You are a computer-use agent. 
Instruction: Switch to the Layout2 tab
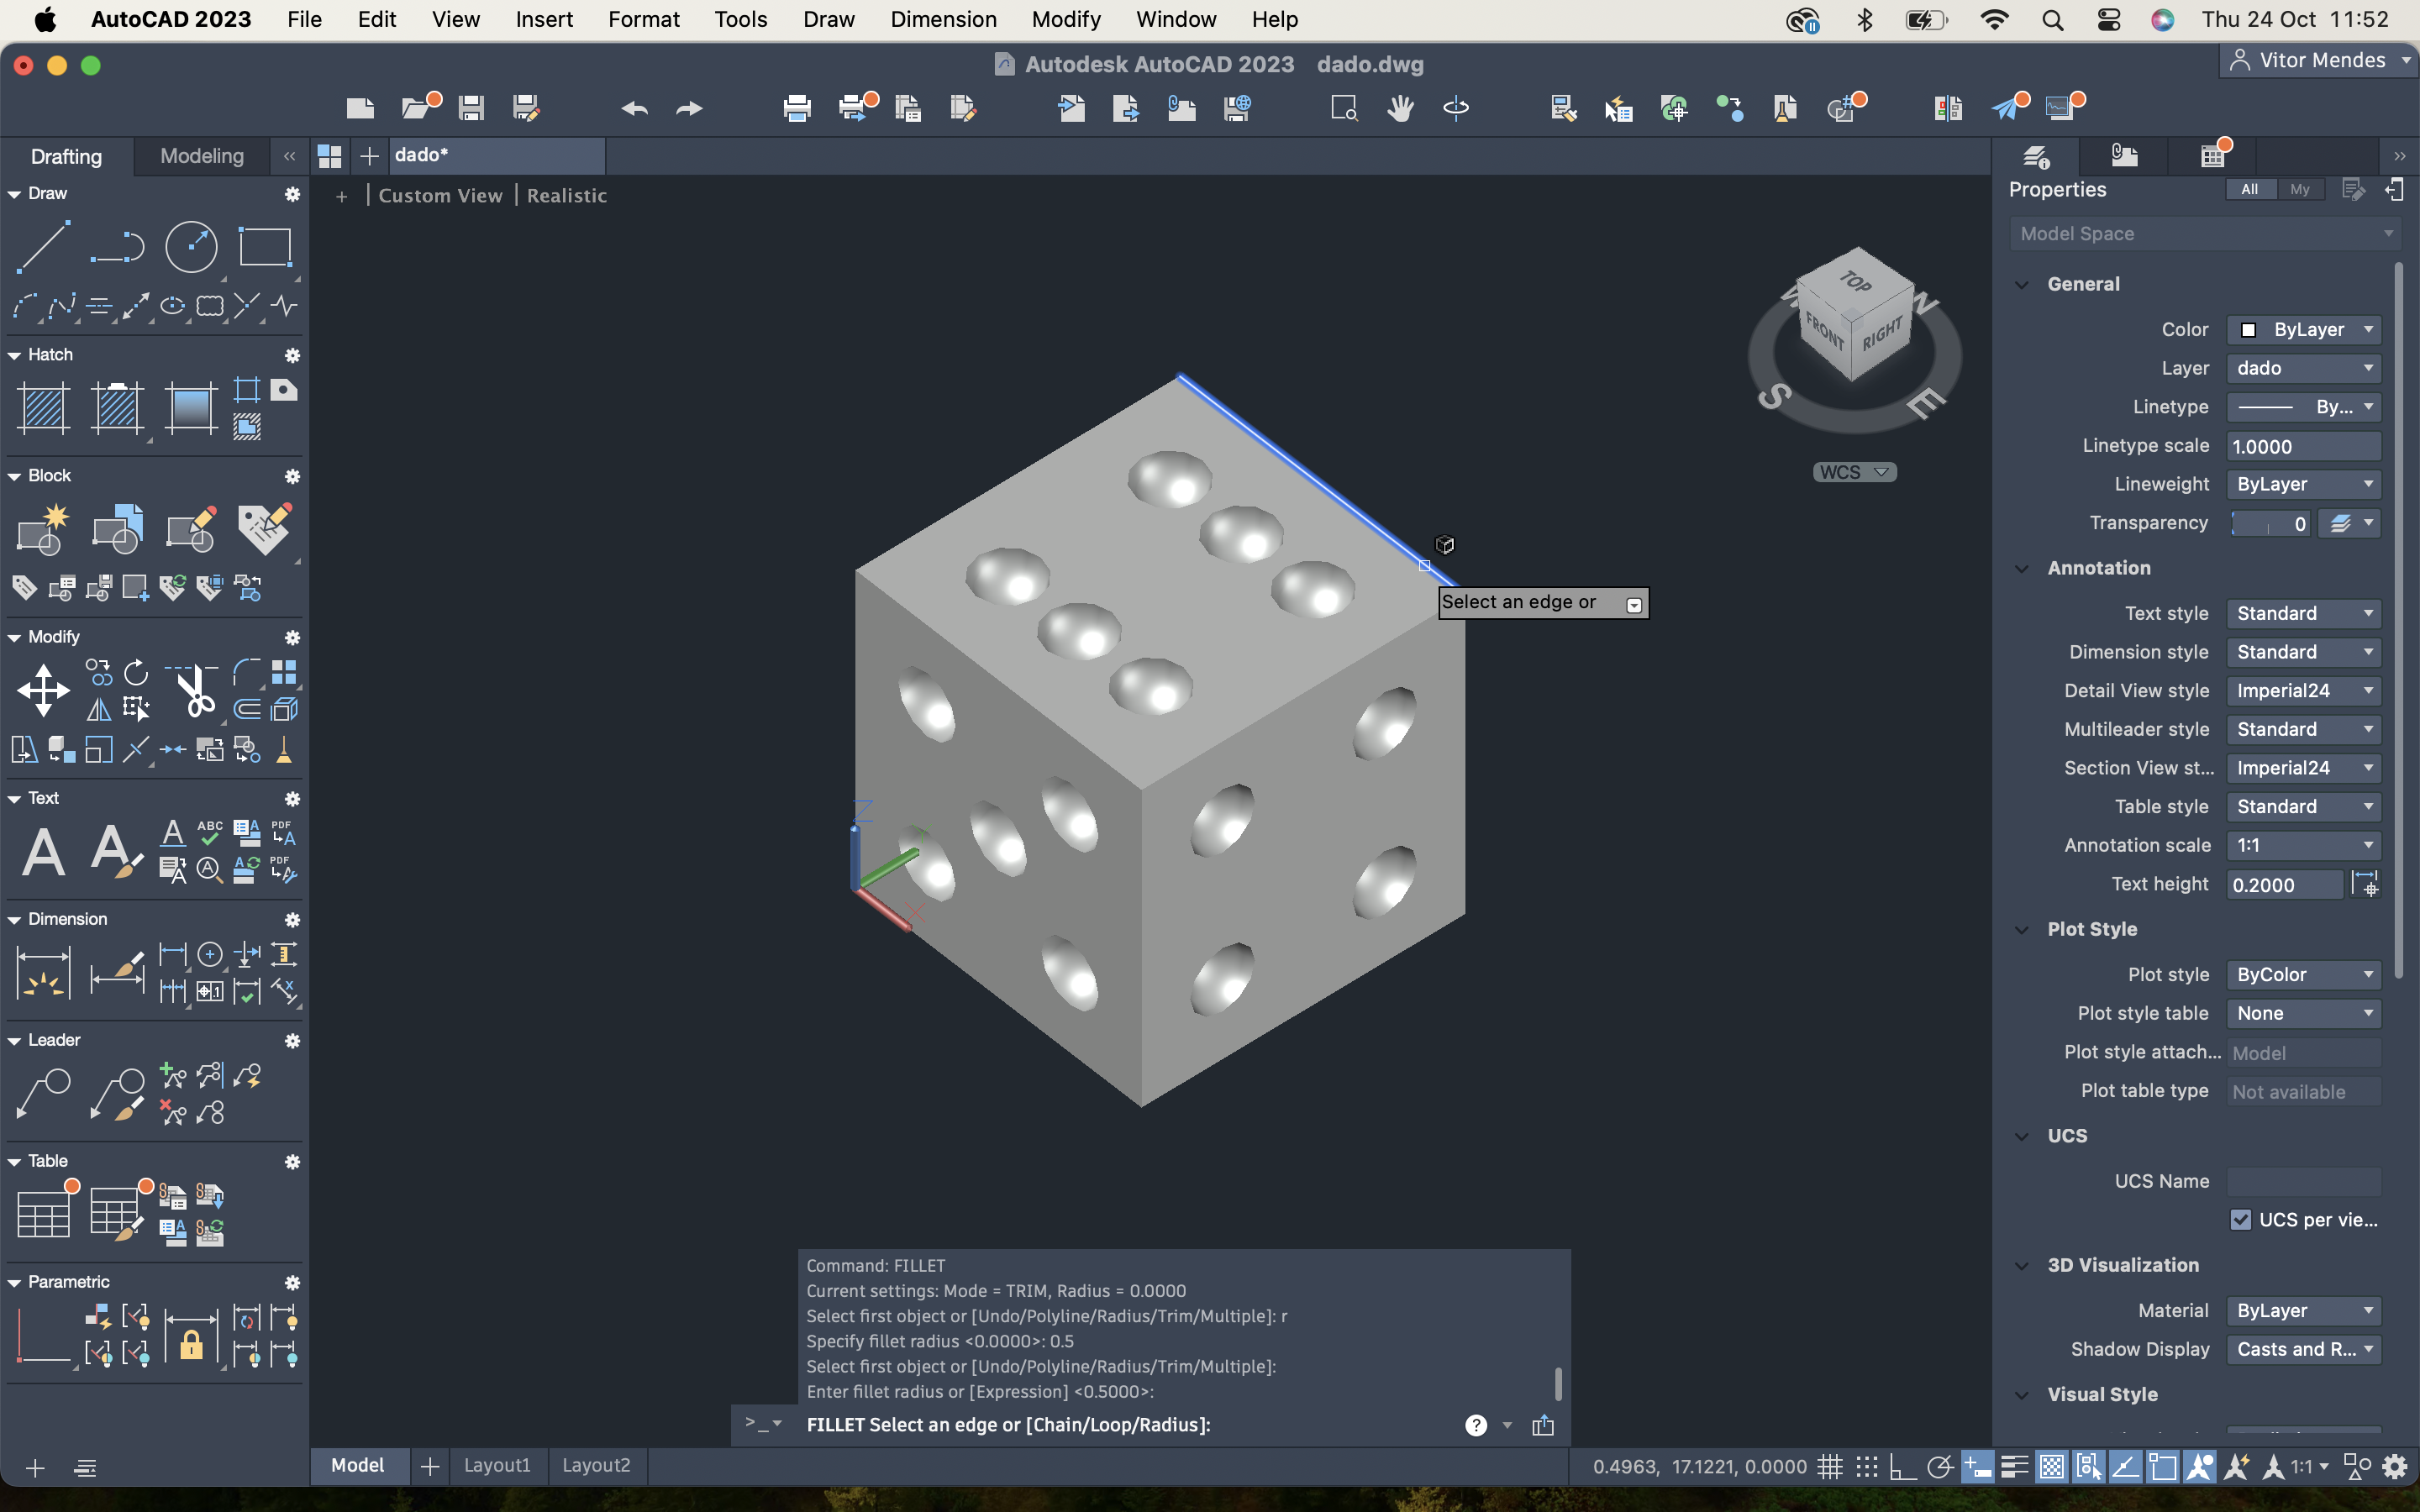[x=596, y=1465]
